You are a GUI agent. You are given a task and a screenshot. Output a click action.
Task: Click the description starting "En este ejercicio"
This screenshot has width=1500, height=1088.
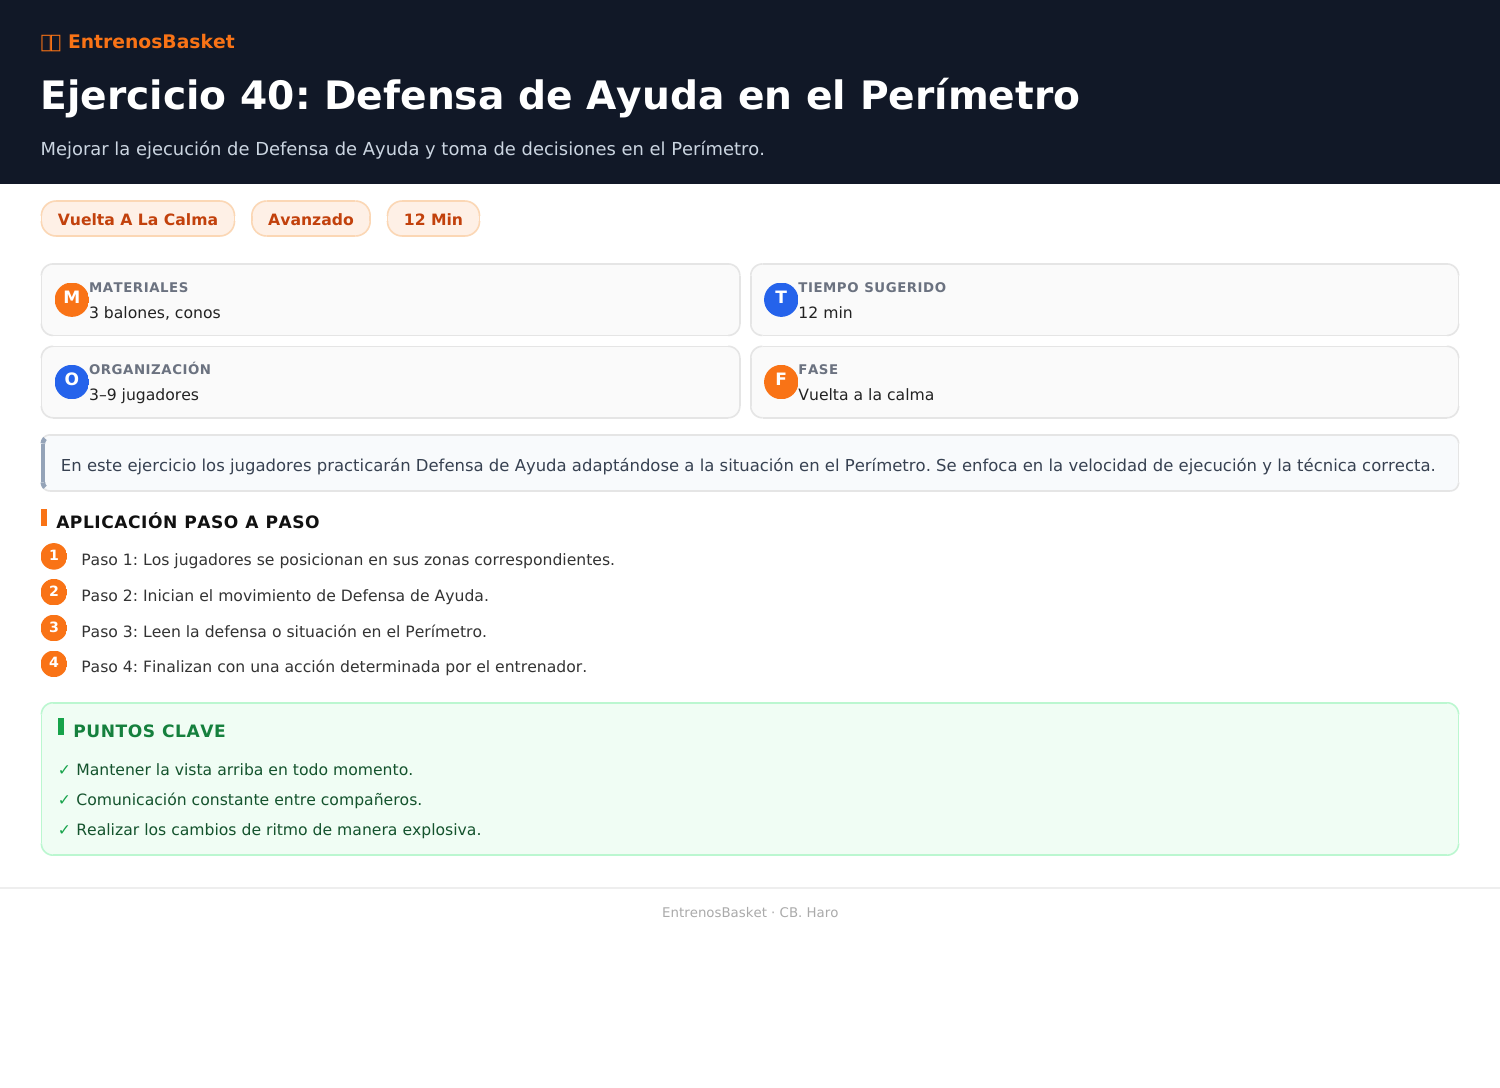click(748, 465)
